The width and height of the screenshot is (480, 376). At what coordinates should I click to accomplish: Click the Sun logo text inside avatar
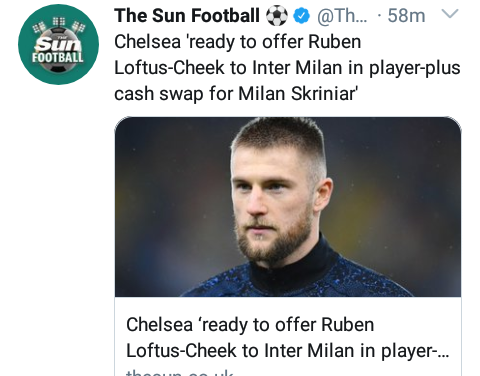click(58, 44)
